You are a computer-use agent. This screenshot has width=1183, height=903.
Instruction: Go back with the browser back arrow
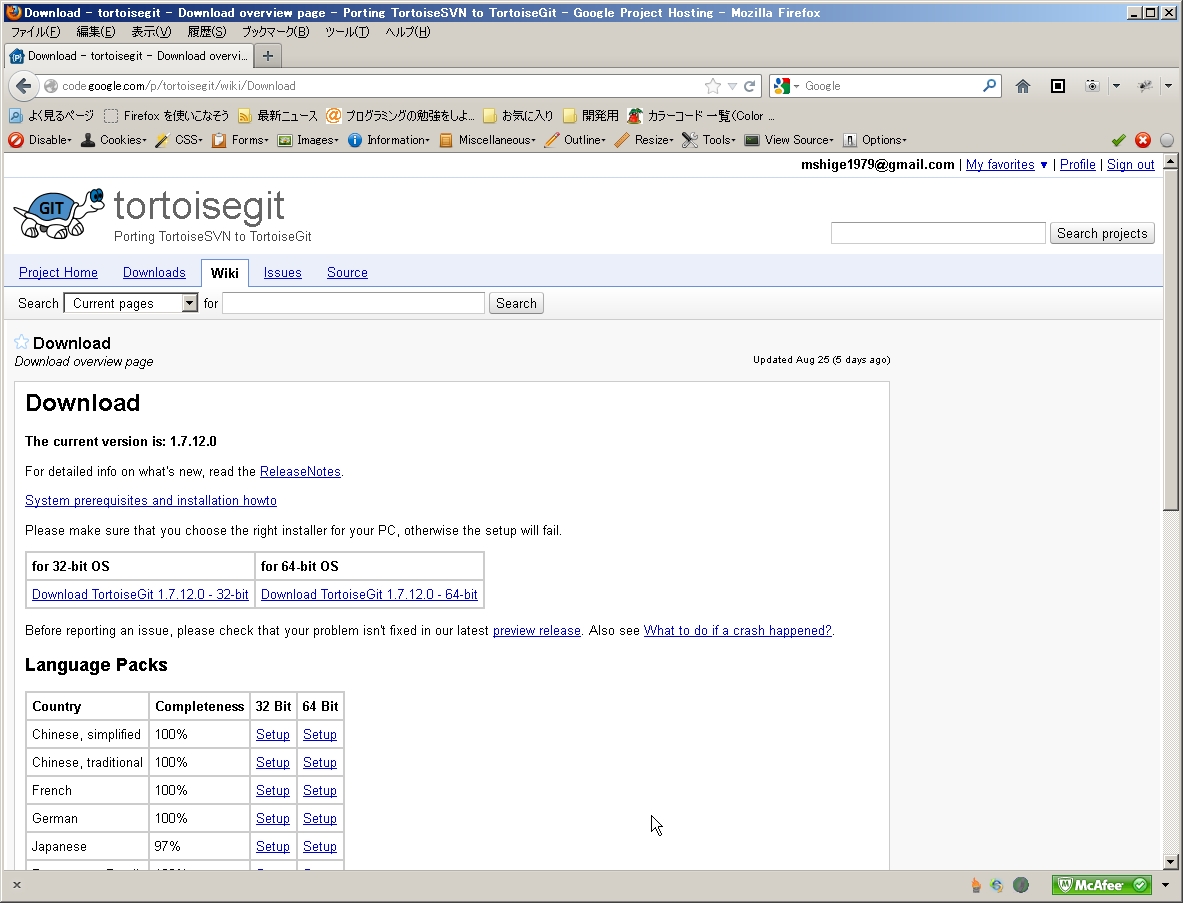(23, 86)
